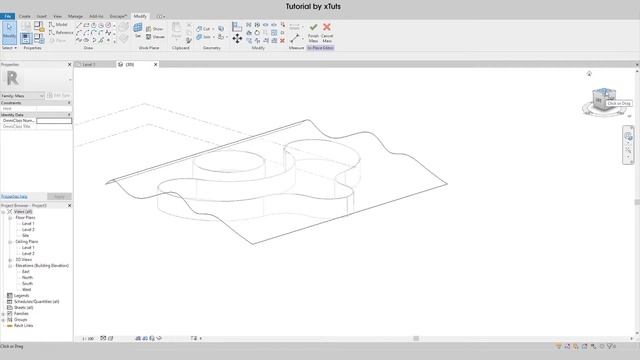The height and width of the screenshot is (360, 640).
Task: Expand the Groups tree node
Action: pos(3,320)
